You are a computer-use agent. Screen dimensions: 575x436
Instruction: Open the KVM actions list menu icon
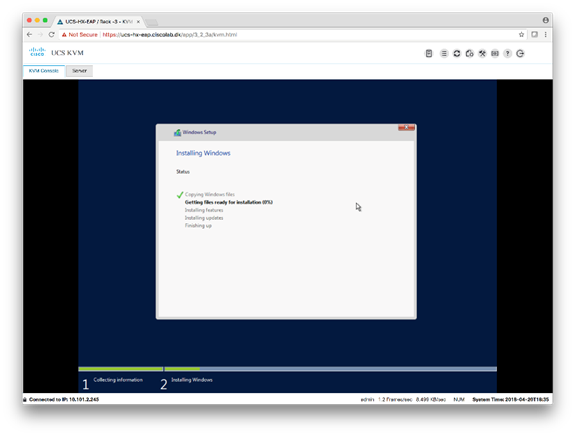(x=444, y=54)
